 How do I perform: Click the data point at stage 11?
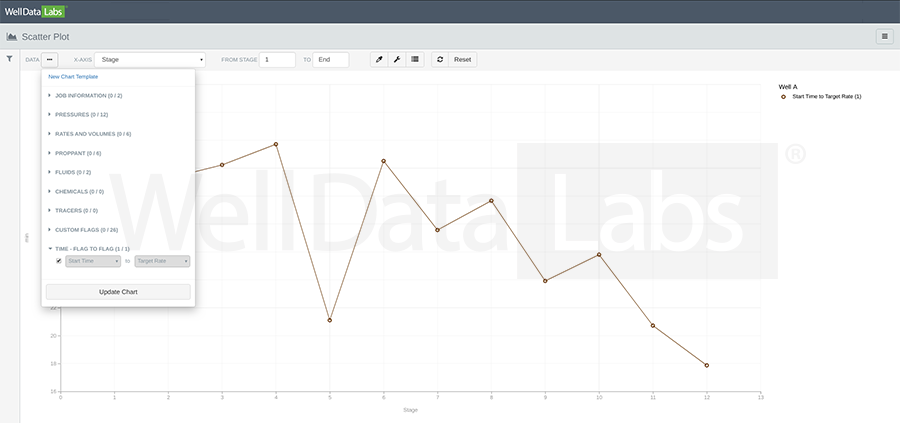[x=653, y=326]
